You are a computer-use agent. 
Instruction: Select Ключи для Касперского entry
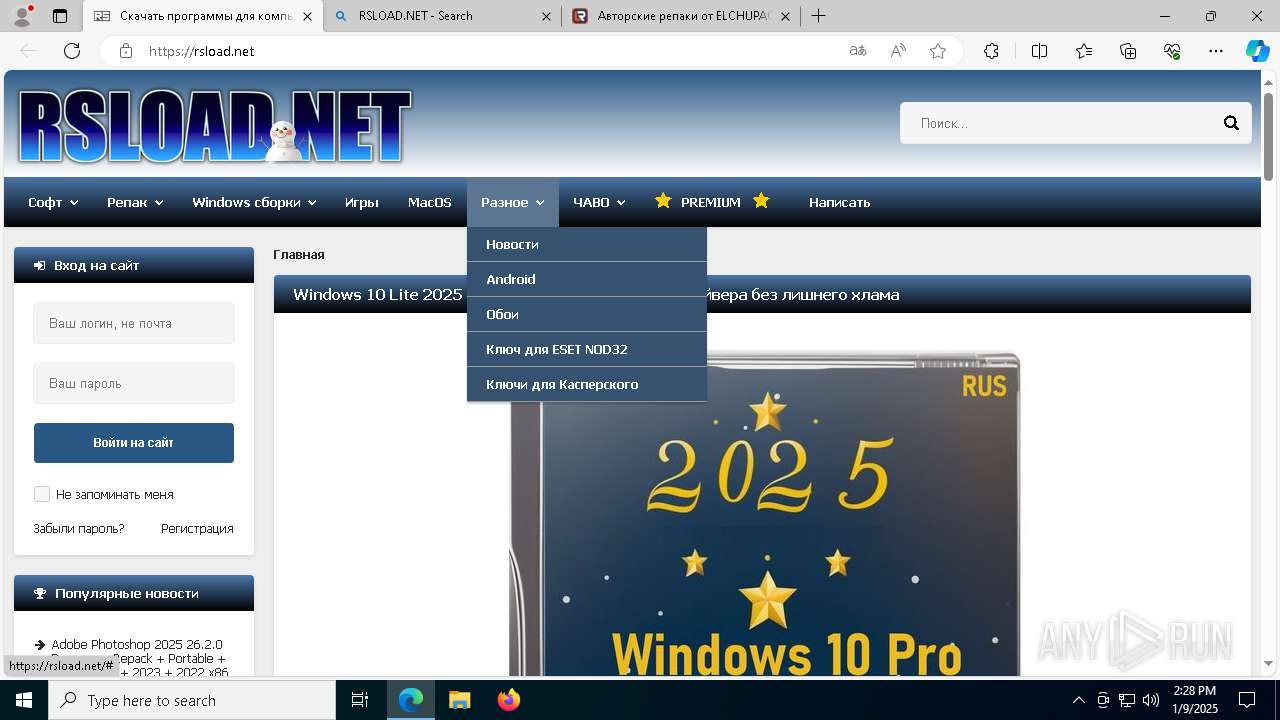(587, 384)
